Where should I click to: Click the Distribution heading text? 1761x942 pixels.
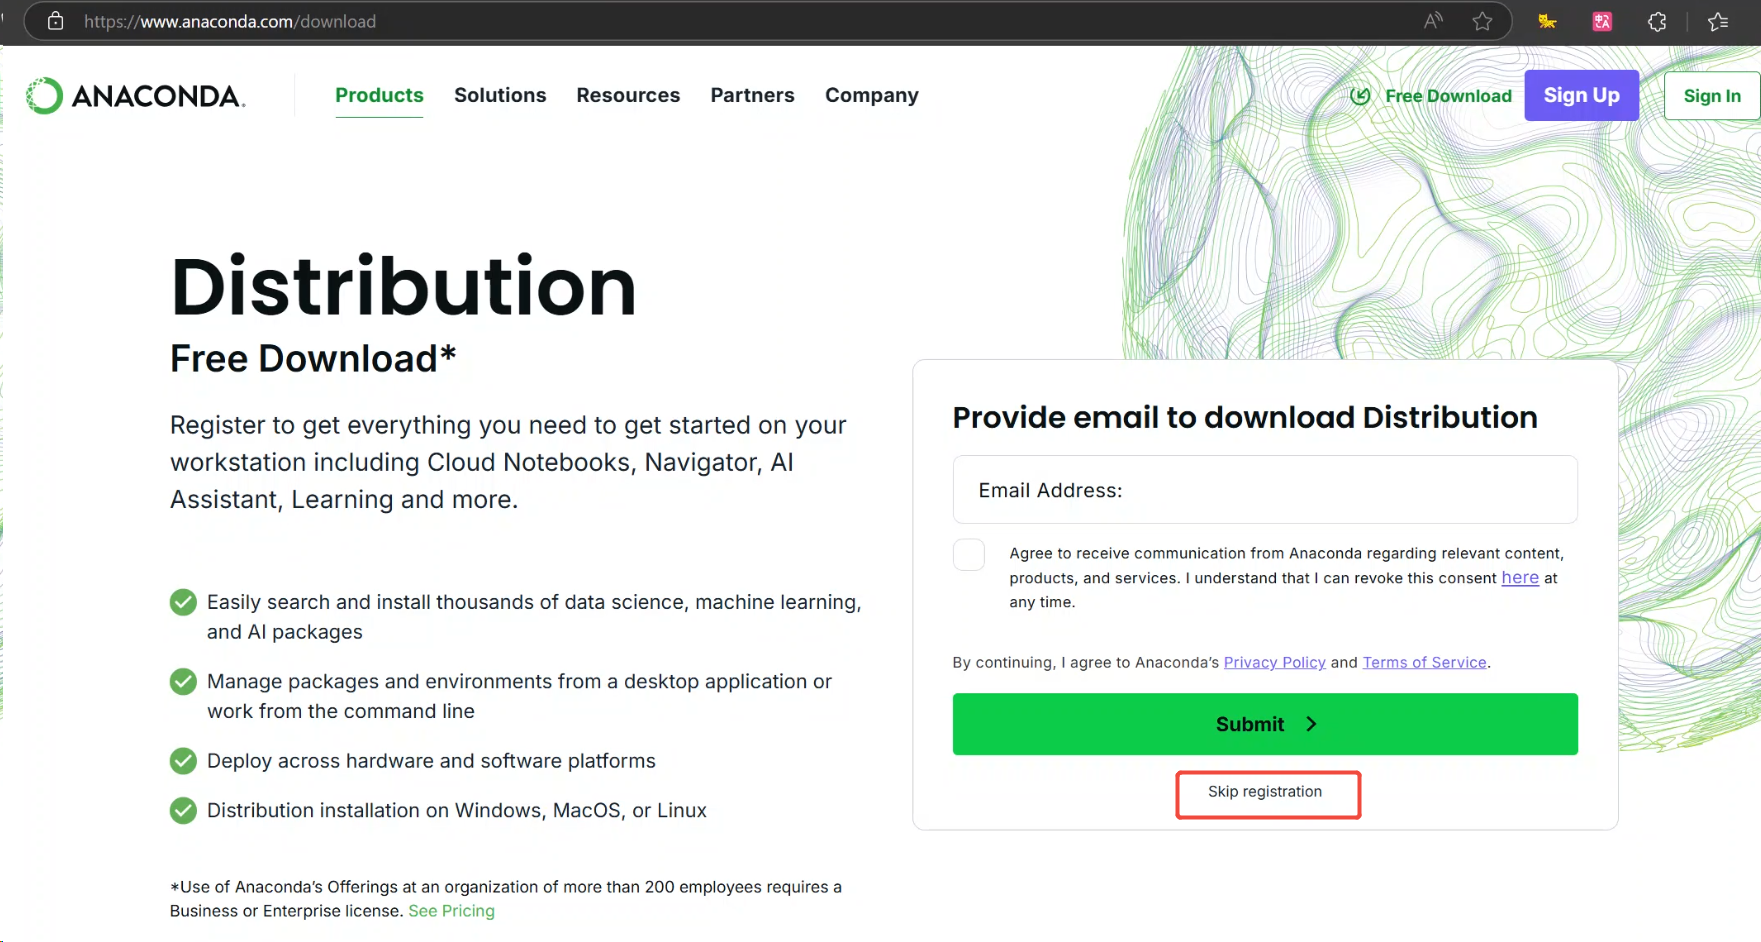pos(403,287)
